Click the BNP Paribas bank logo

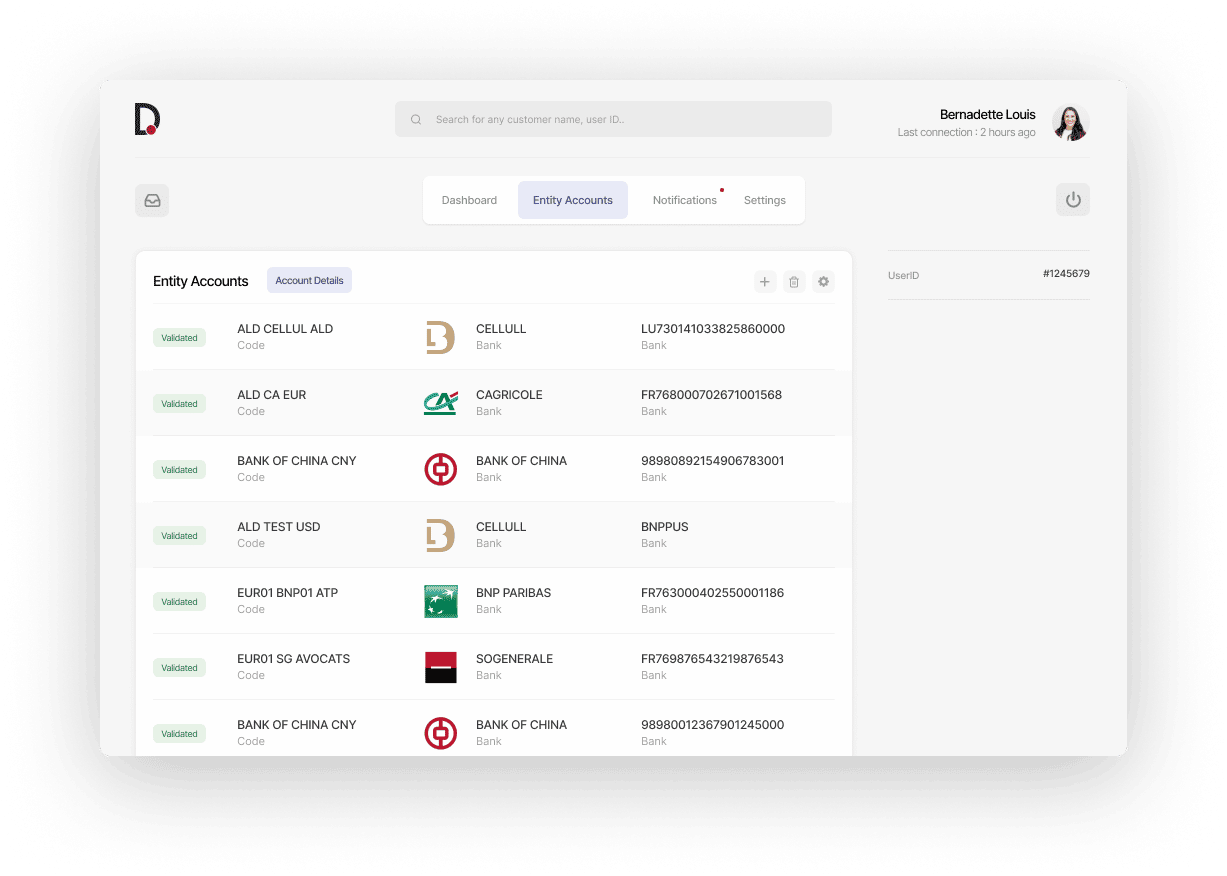click(440, 601)
